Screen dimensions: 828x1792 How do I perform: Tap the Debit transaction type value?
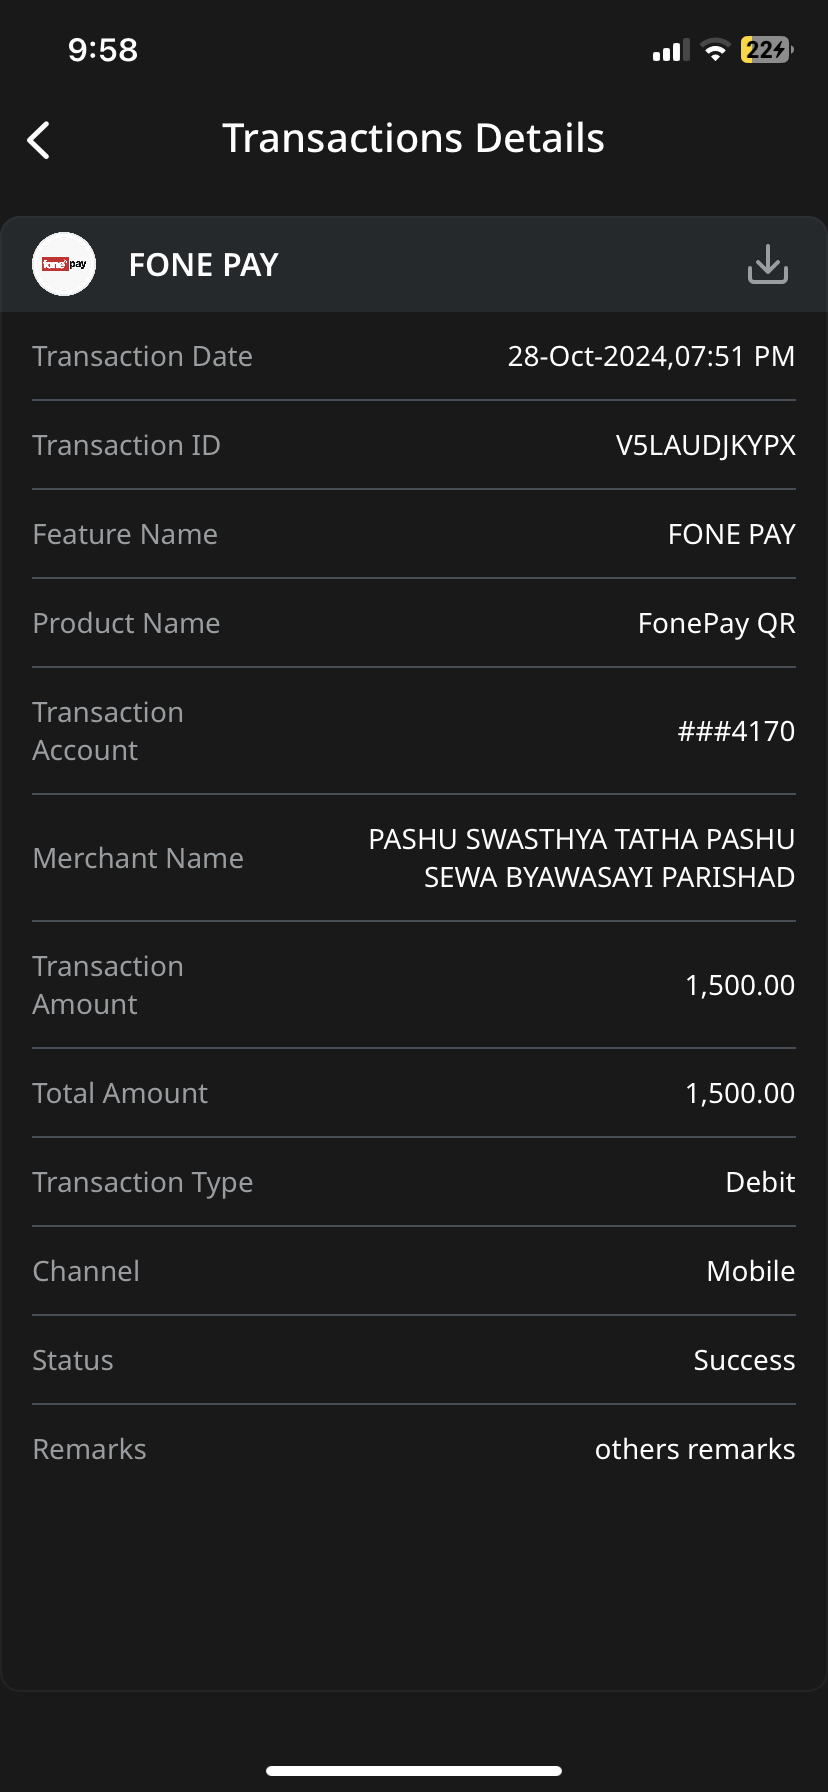[760, 1182]
